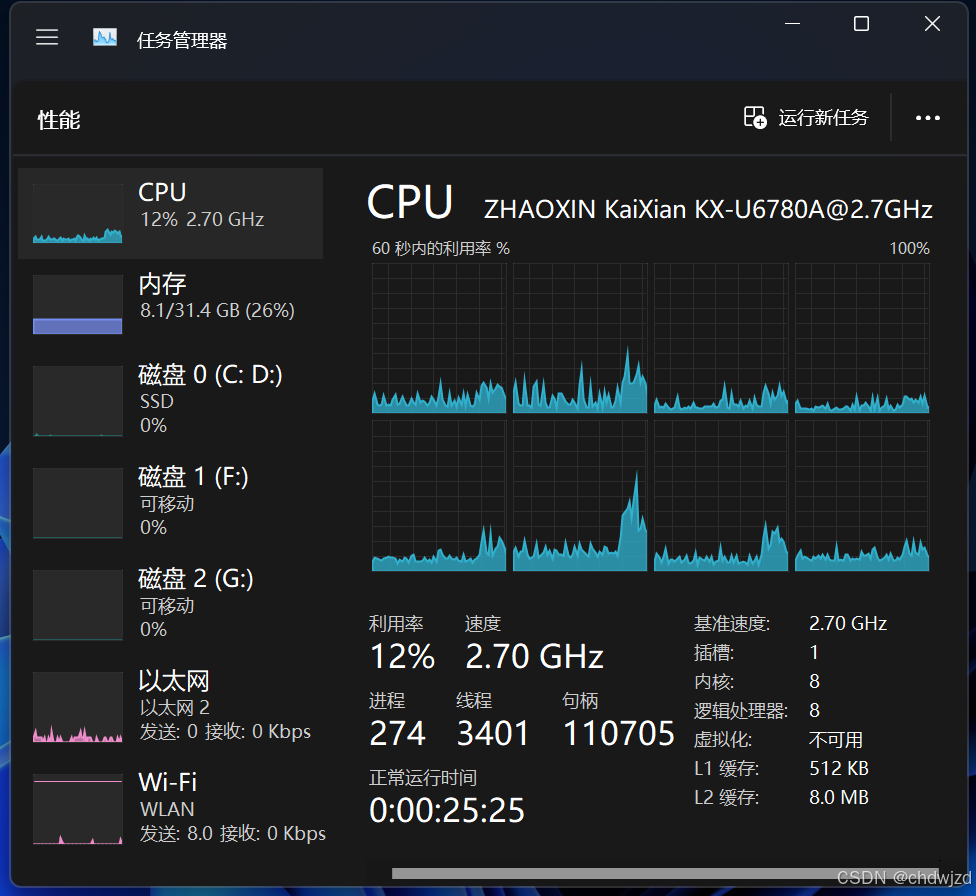Select the 以太网 network item
This screenshot has height=896, width=976.
pyautogui.click(x=171, y=706)
